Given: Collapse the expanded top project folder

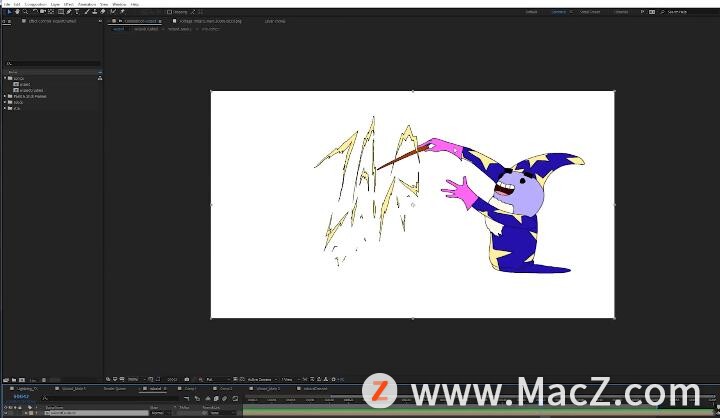Looking at the screenshot, I should (5, 78).
